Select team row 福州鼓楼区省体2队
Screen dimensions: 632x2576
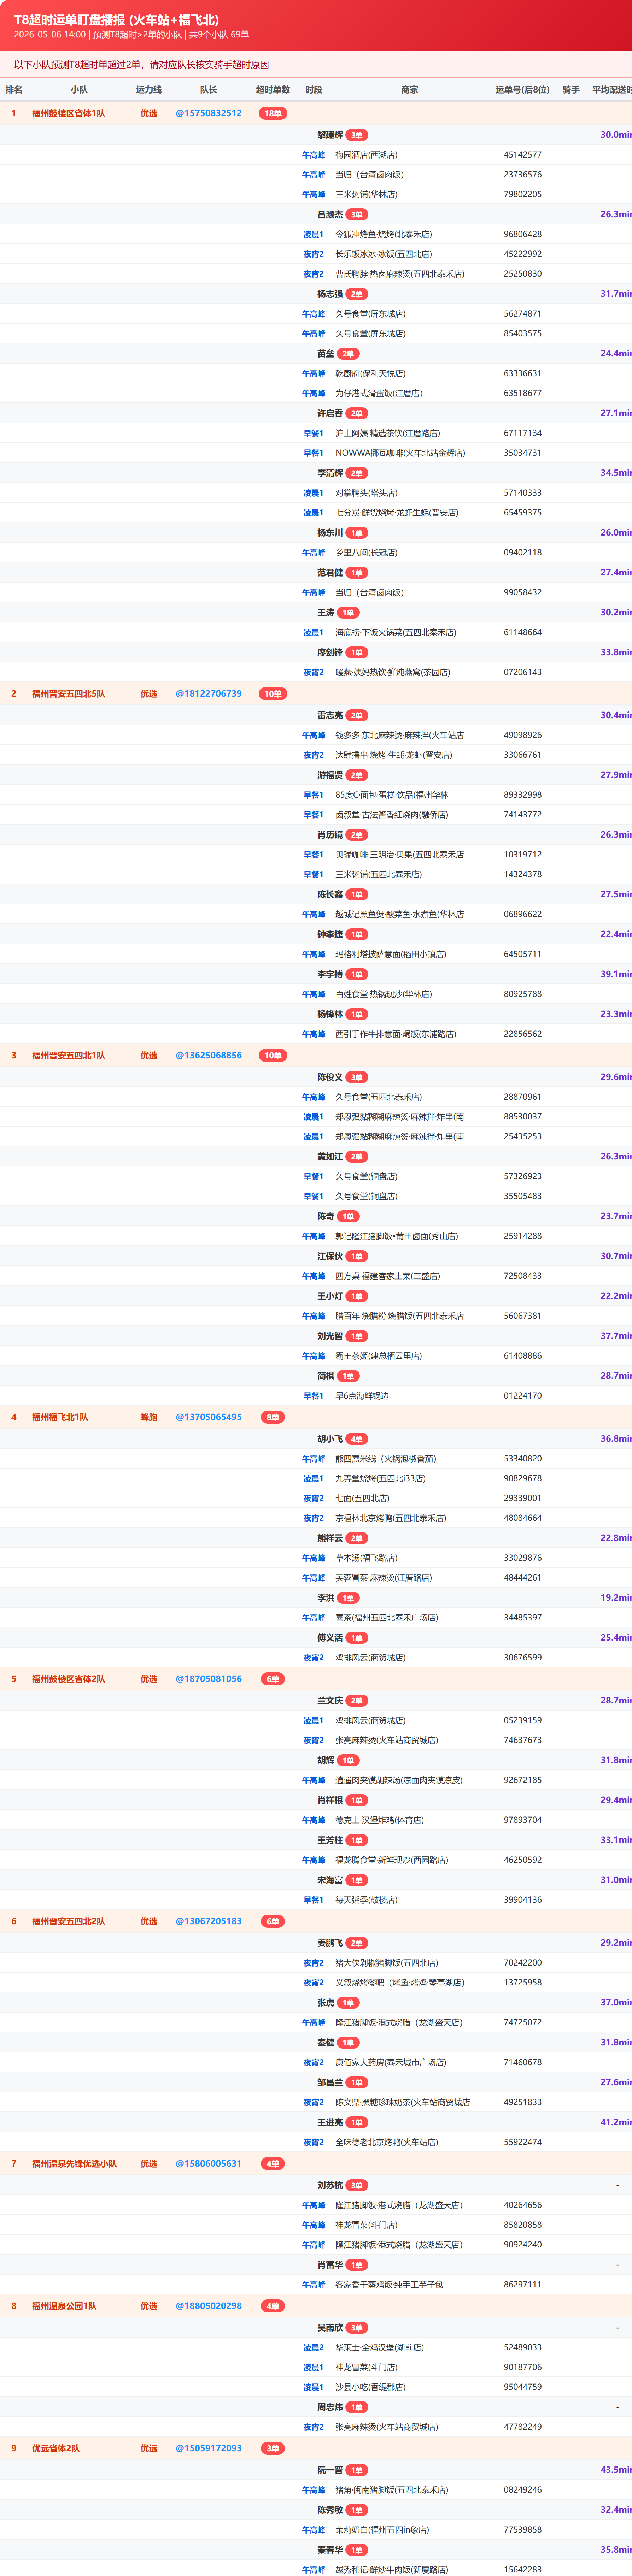coord(316,1679)
